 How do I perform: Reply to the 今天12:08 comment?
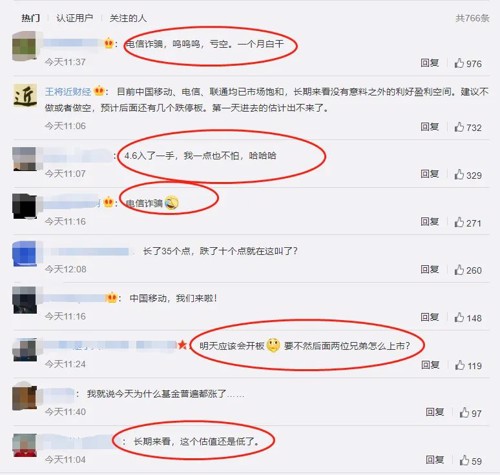pos(429,269)
